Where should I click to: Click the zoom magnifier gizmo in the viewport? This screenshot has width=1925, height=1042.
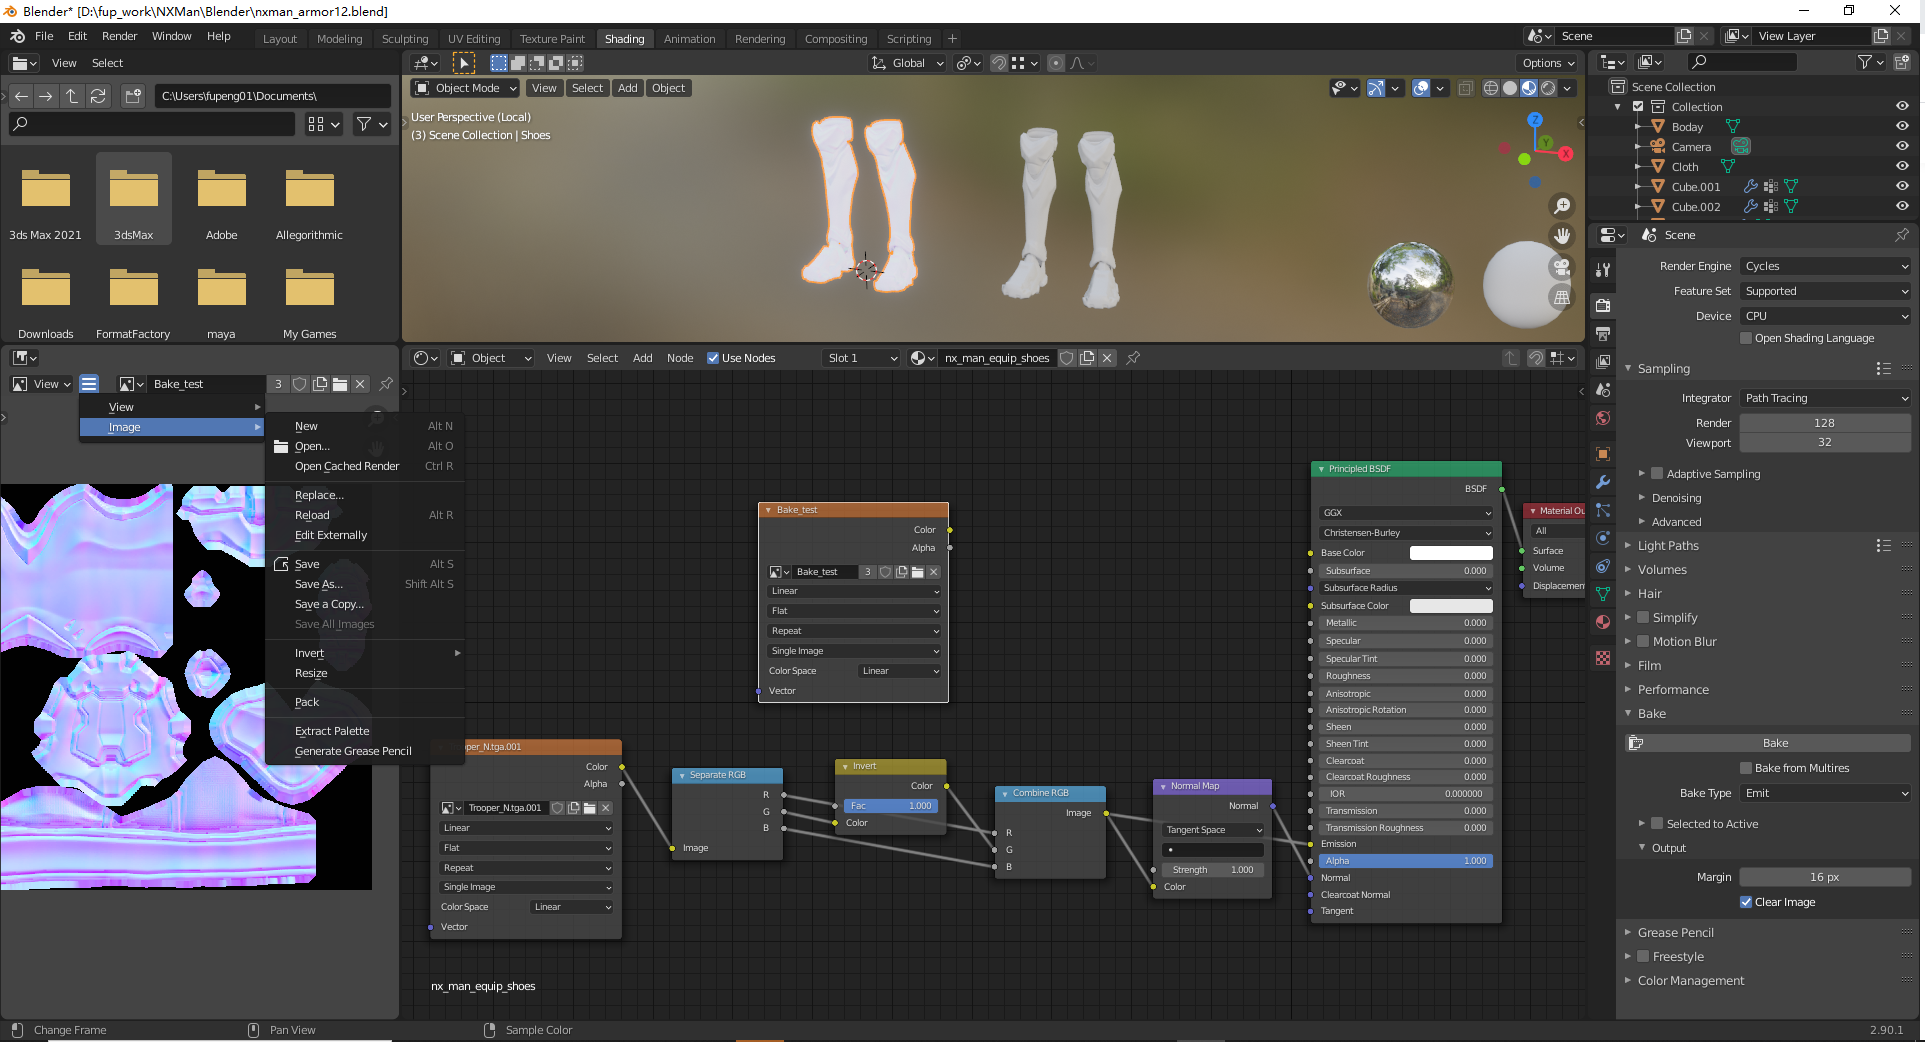pos(1561,206)
